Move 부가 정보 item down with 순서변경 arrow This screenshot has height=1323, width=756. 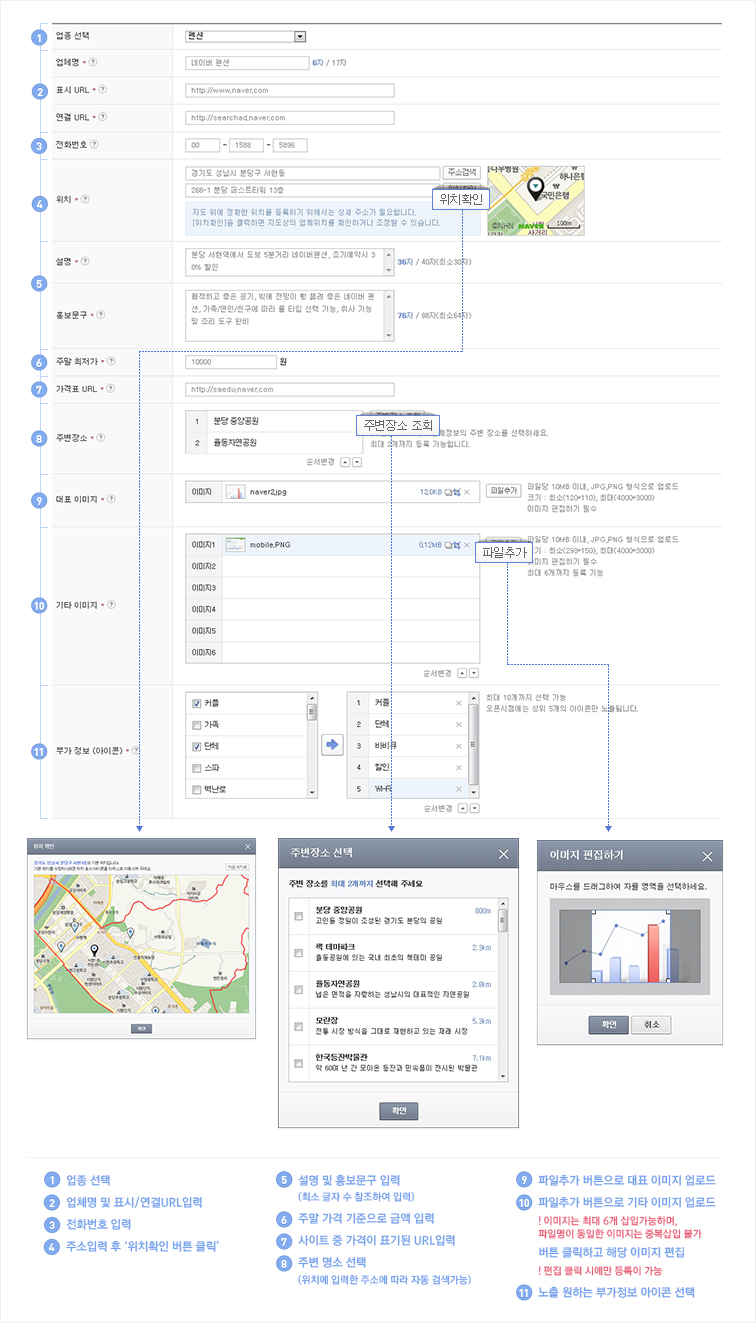tap(475, 808)
